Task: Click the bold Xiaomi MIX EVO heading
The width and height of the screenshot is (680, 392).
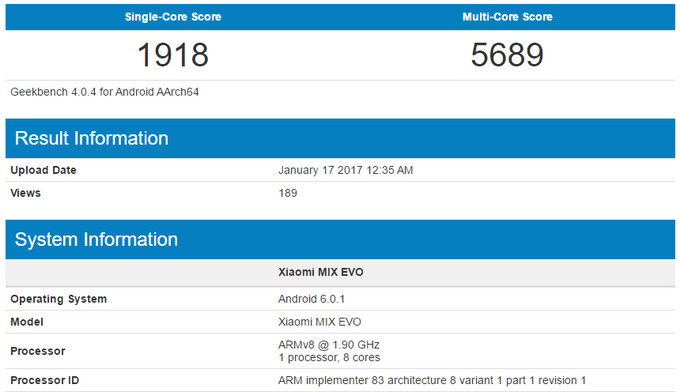Action: 321,272
